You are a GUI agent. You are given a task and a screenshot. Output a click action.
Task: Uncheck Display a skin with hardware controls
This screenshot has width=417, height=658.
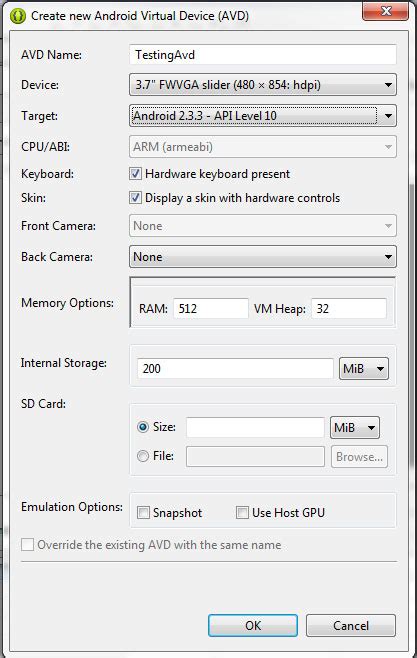pyautogui.click(x=135, y=198)
